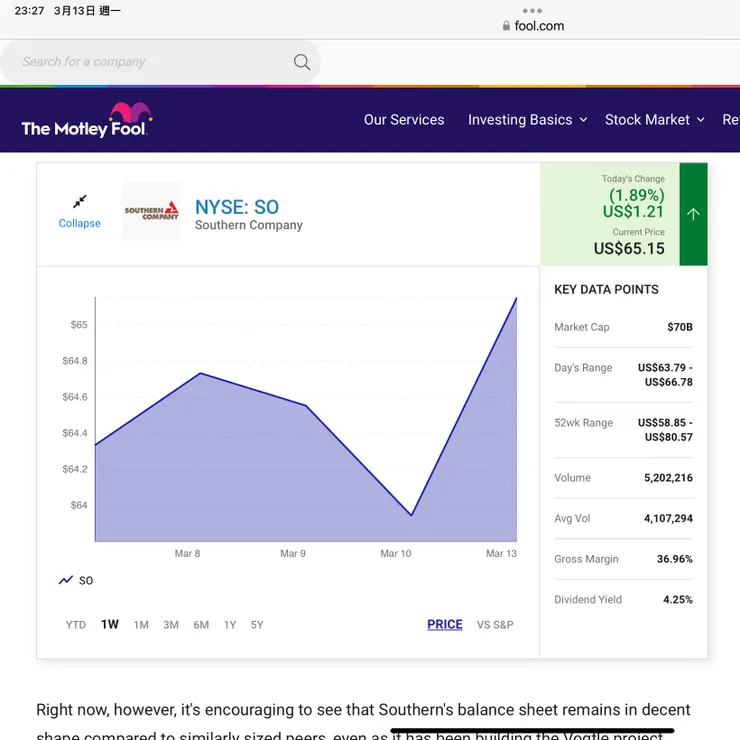Click the Collapse arrows icon
This screenshot has width=740, height=740.
pyautogui.click(x=80, y=201)
